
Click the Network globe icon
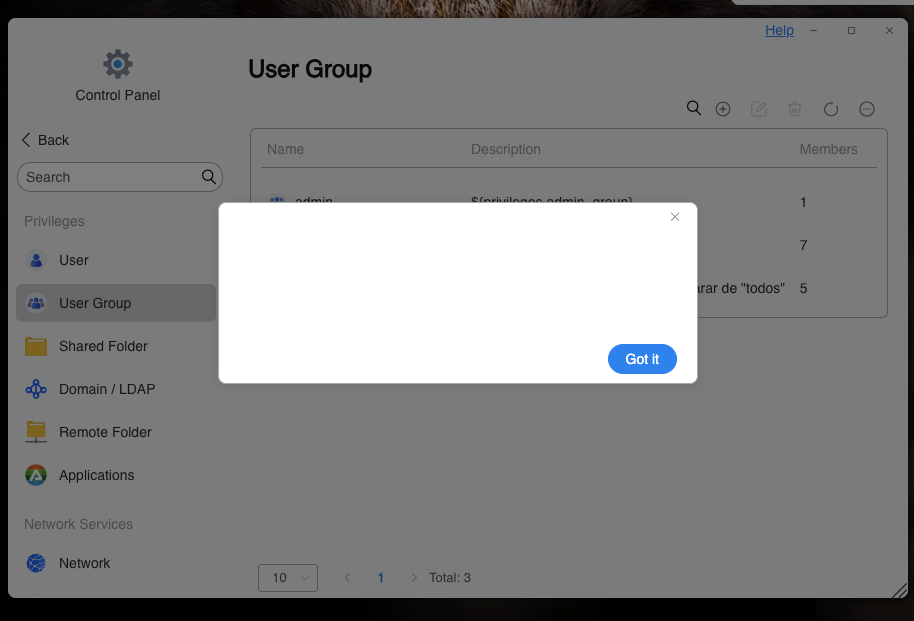click(36, 563)
